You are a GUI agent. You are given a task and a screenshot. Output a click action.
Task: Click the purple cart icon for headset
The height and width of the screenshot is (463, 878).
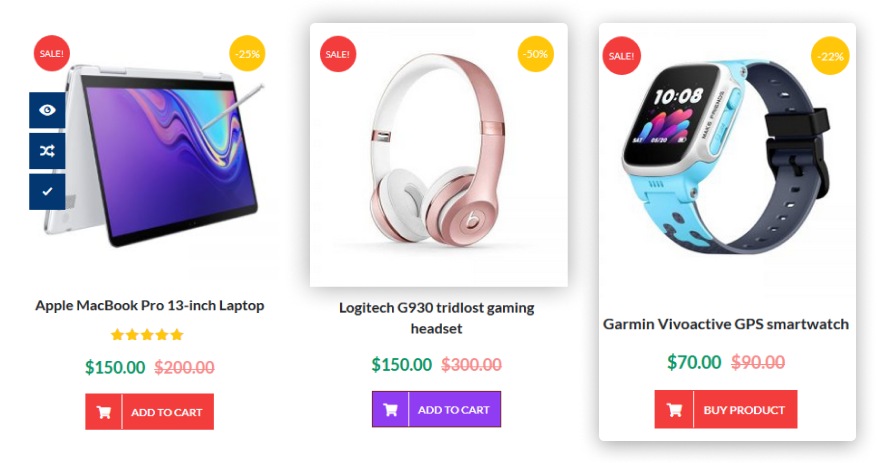tap(390, 409)
